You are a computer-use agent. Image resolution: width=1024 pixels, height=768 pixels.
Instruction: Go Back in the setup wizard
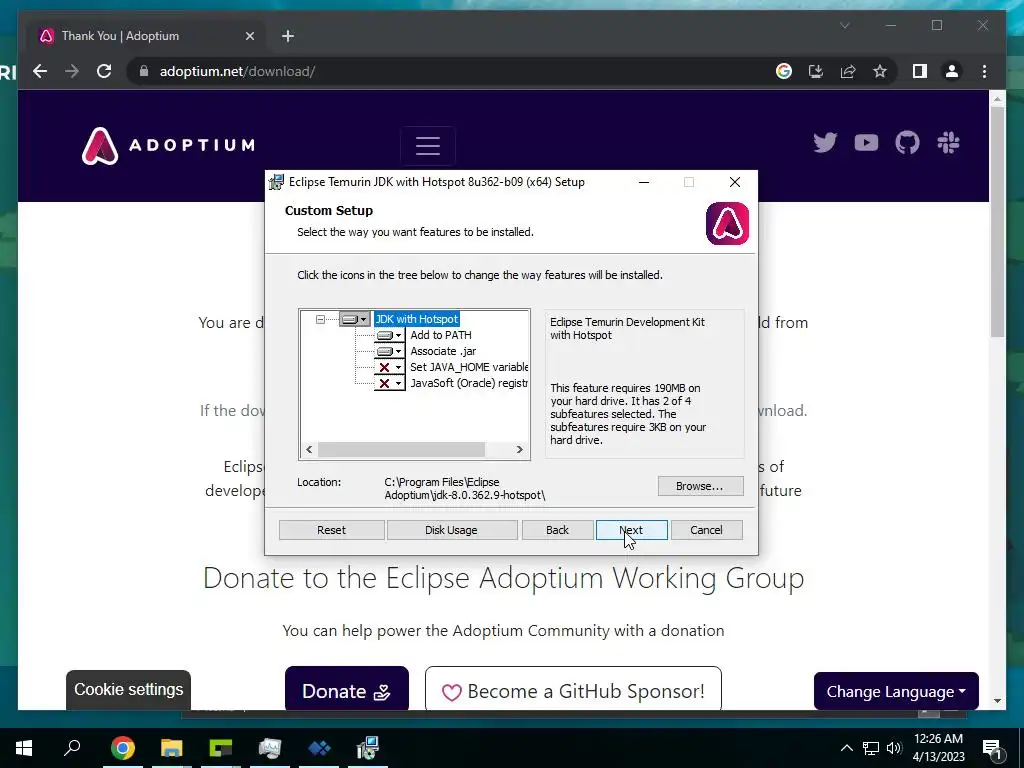(557, 530)
